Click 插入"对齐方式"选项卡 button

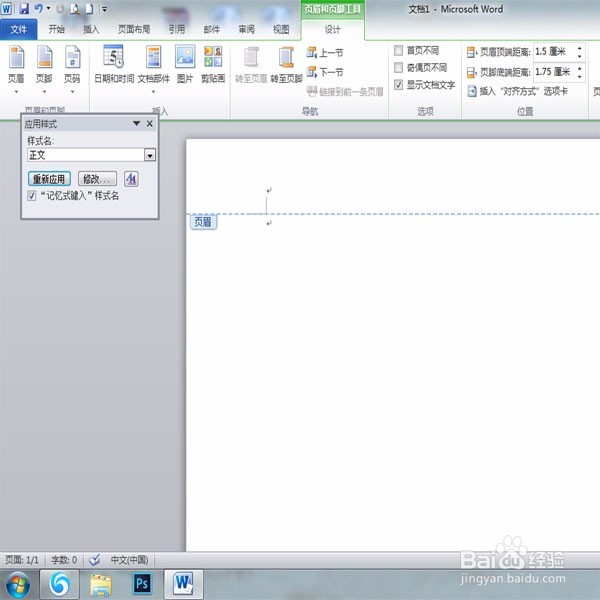click(x=518, y=91)
